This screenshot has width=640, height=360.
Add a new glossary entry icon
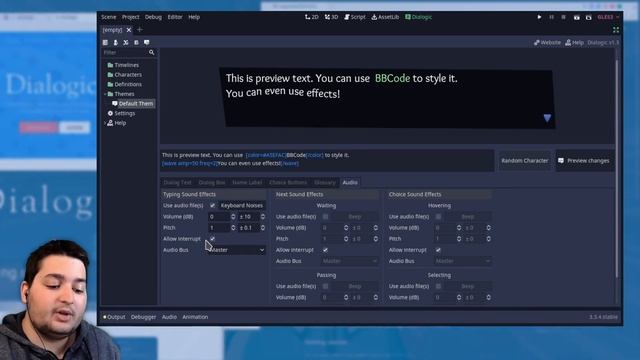pyautogui.click(x=136, y=42)
